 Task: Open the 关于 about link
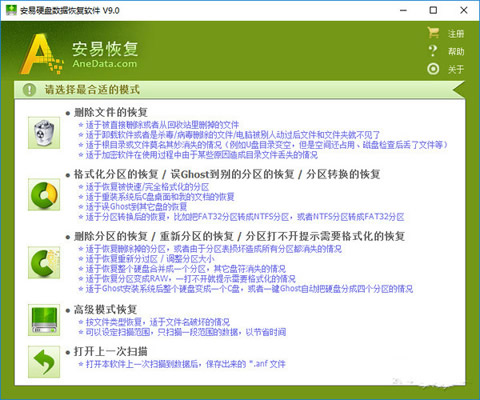456,69
